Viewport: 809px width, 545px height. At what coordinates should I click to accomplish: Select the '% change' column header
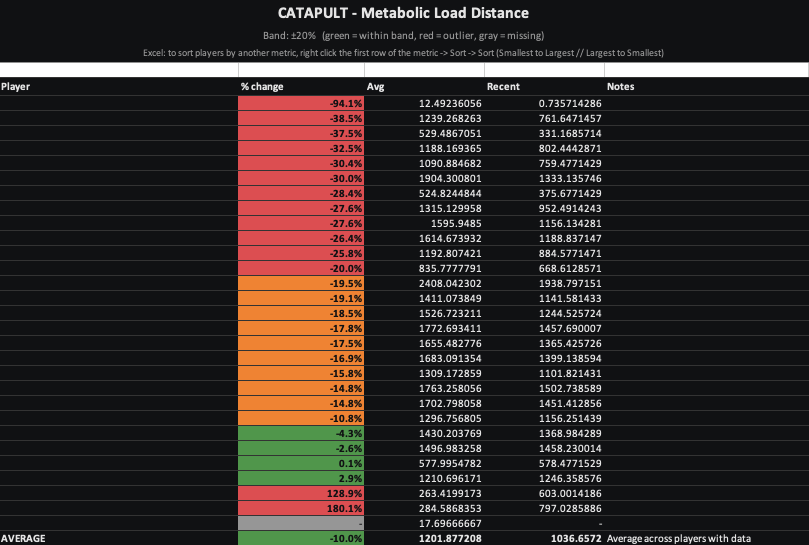[x=262, y=87]
